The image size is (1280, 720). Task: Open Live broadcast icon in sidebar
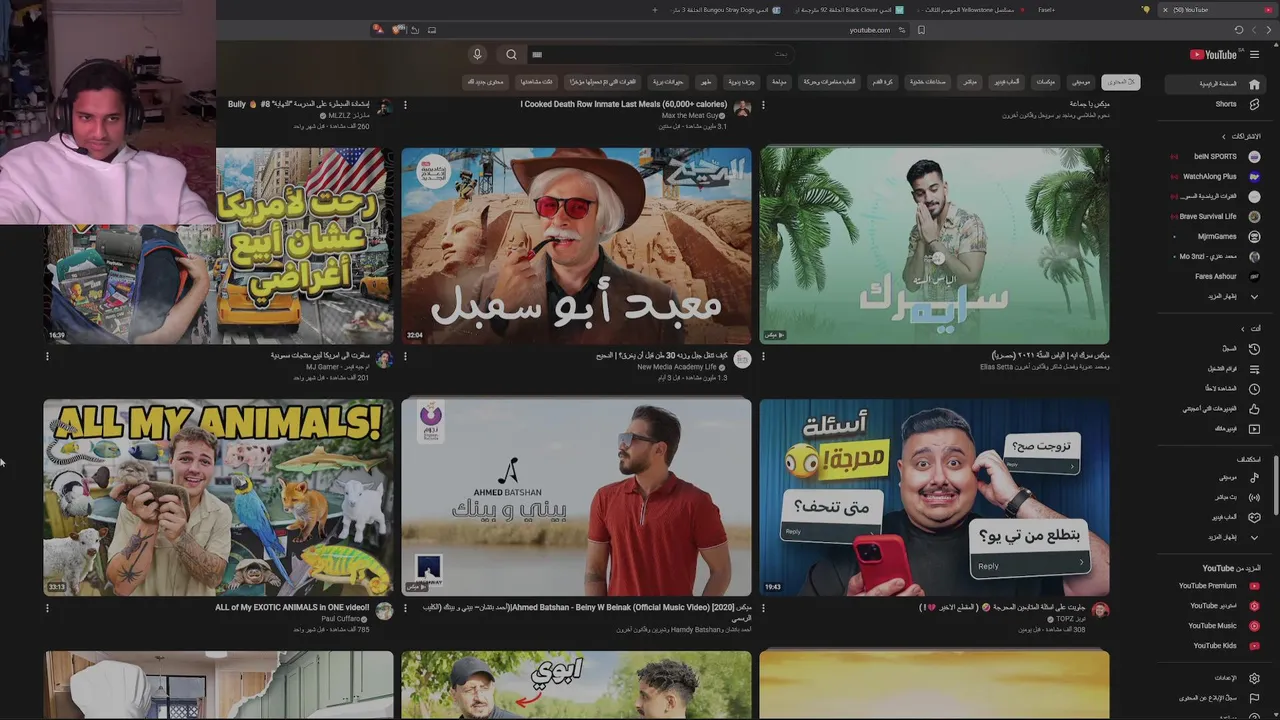point(1254,497)
